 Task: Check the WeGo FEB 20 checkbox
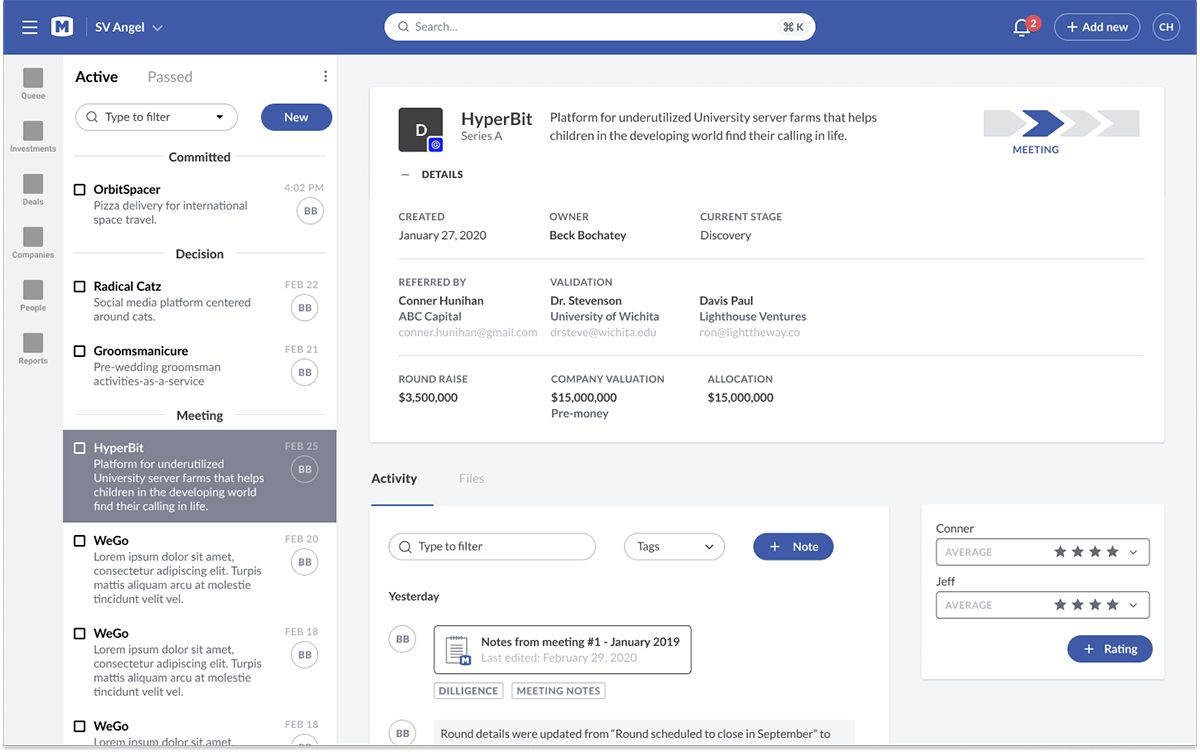(80, 541)
